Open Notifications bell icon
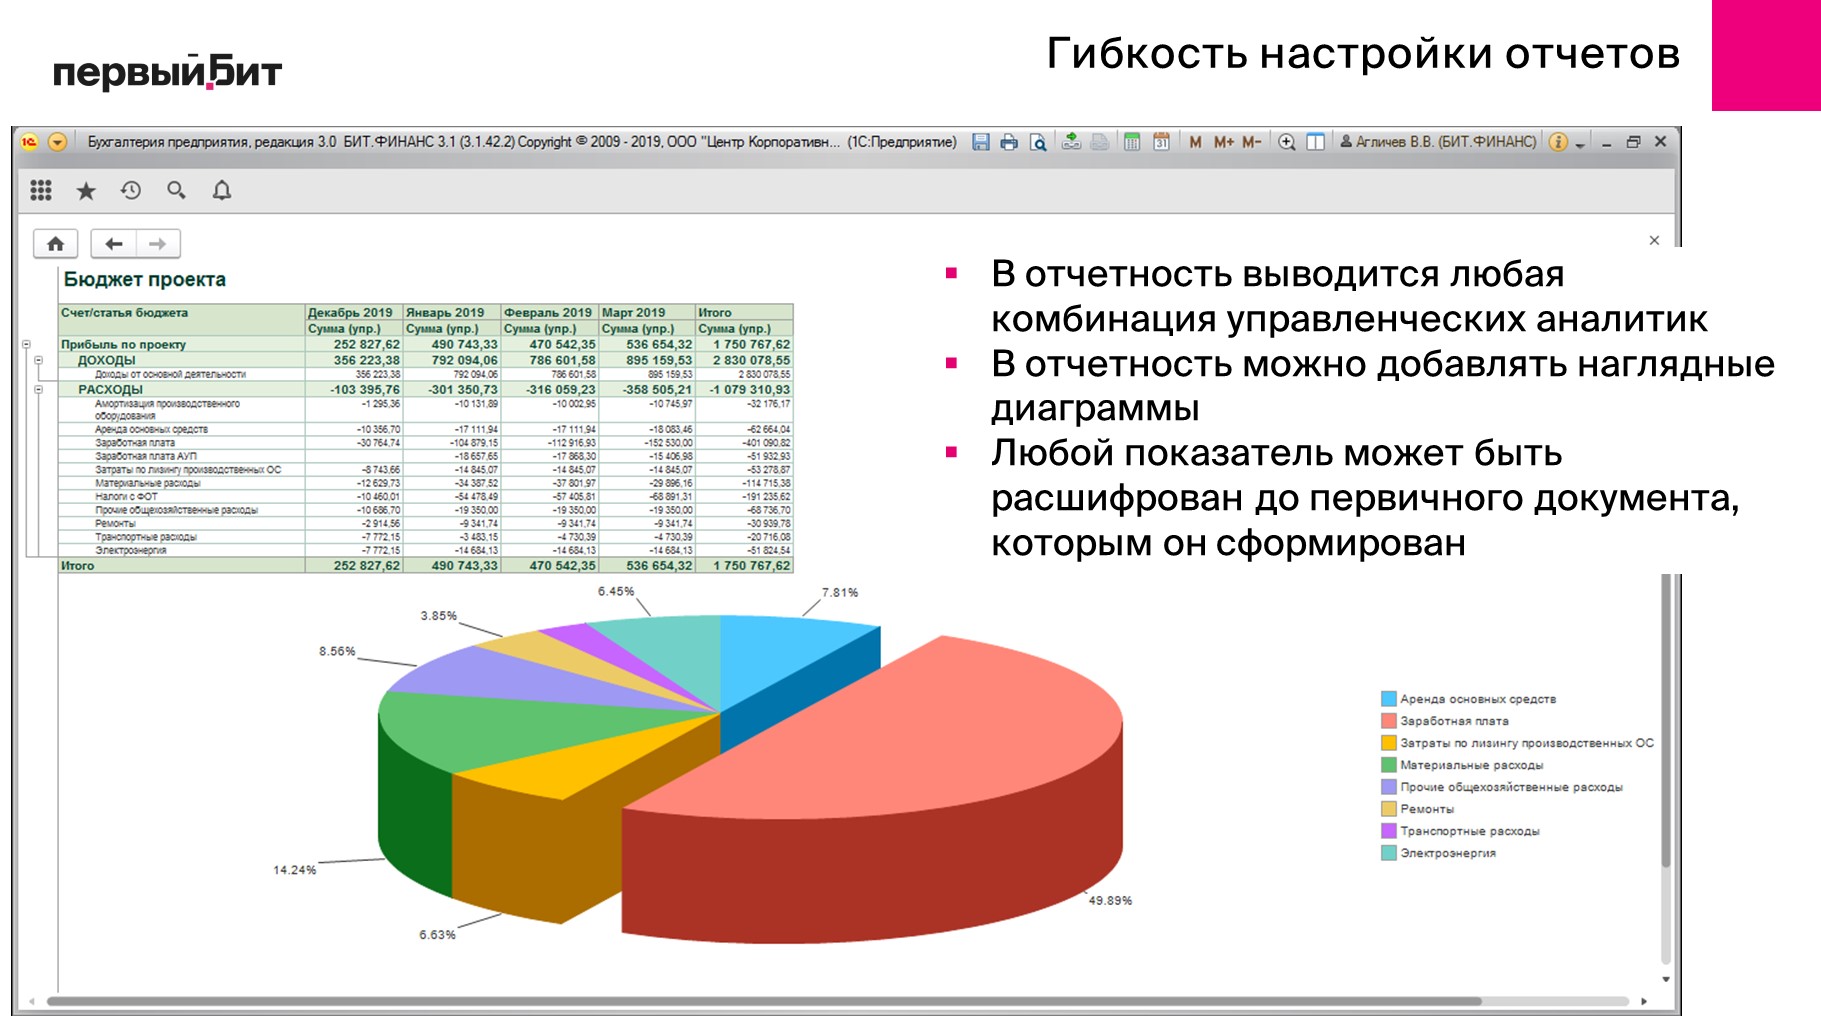This screenshot has width=1821, height=1024. (x=222, y=190)
